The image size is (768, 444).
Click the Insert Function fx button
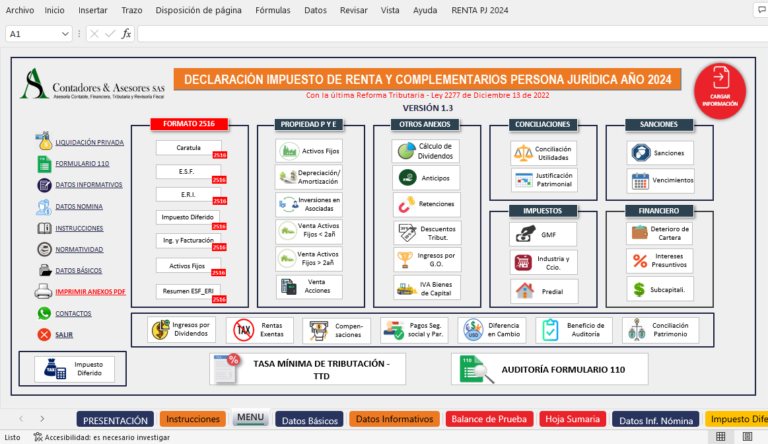point(126,34)
